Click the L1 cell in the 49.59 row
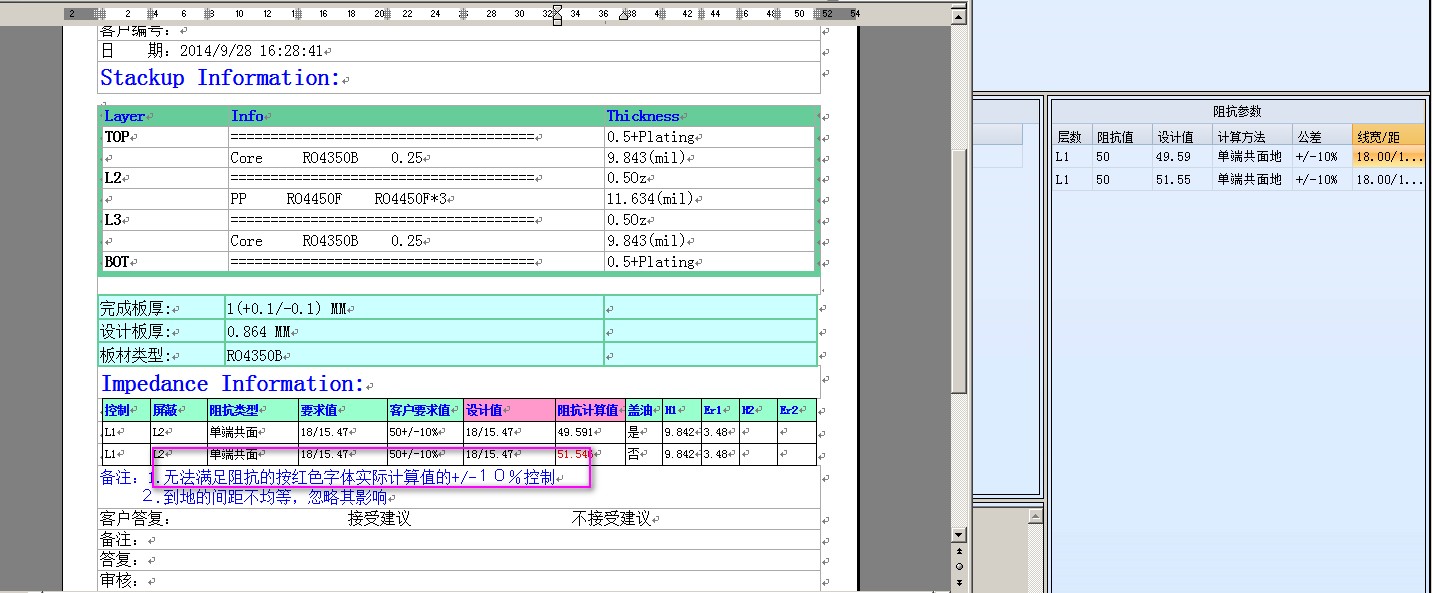This screenshot has height=593, width=1433. coord(1071,156)
